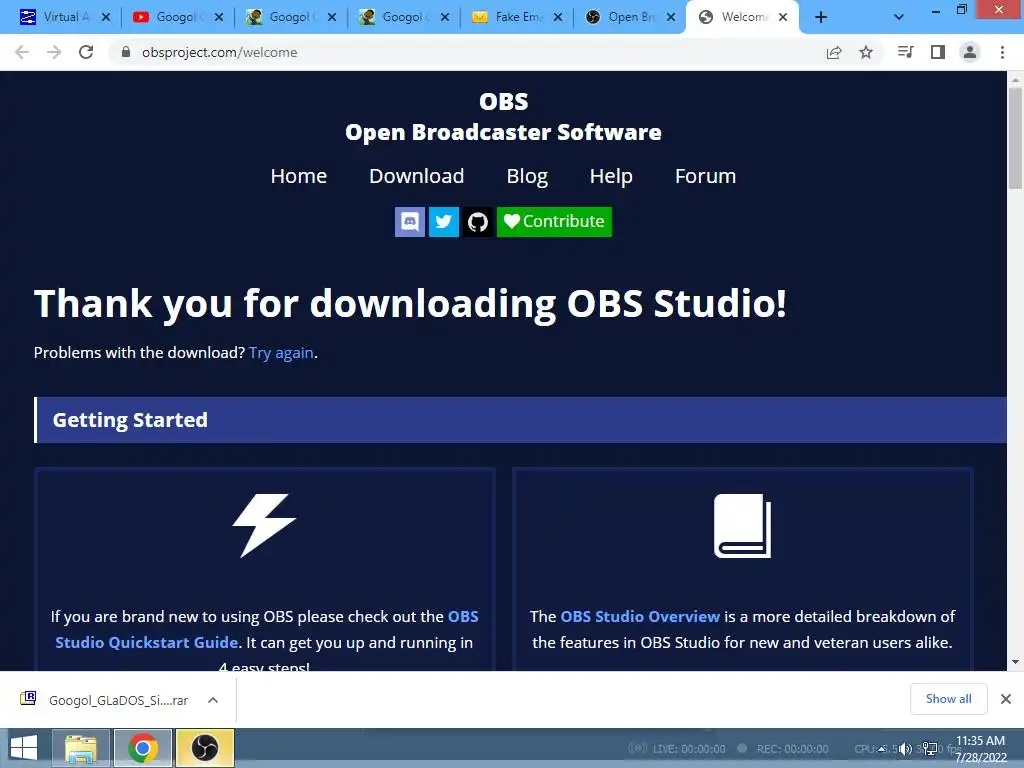
Task: Click the book overview icon
Action: point(743,526)
